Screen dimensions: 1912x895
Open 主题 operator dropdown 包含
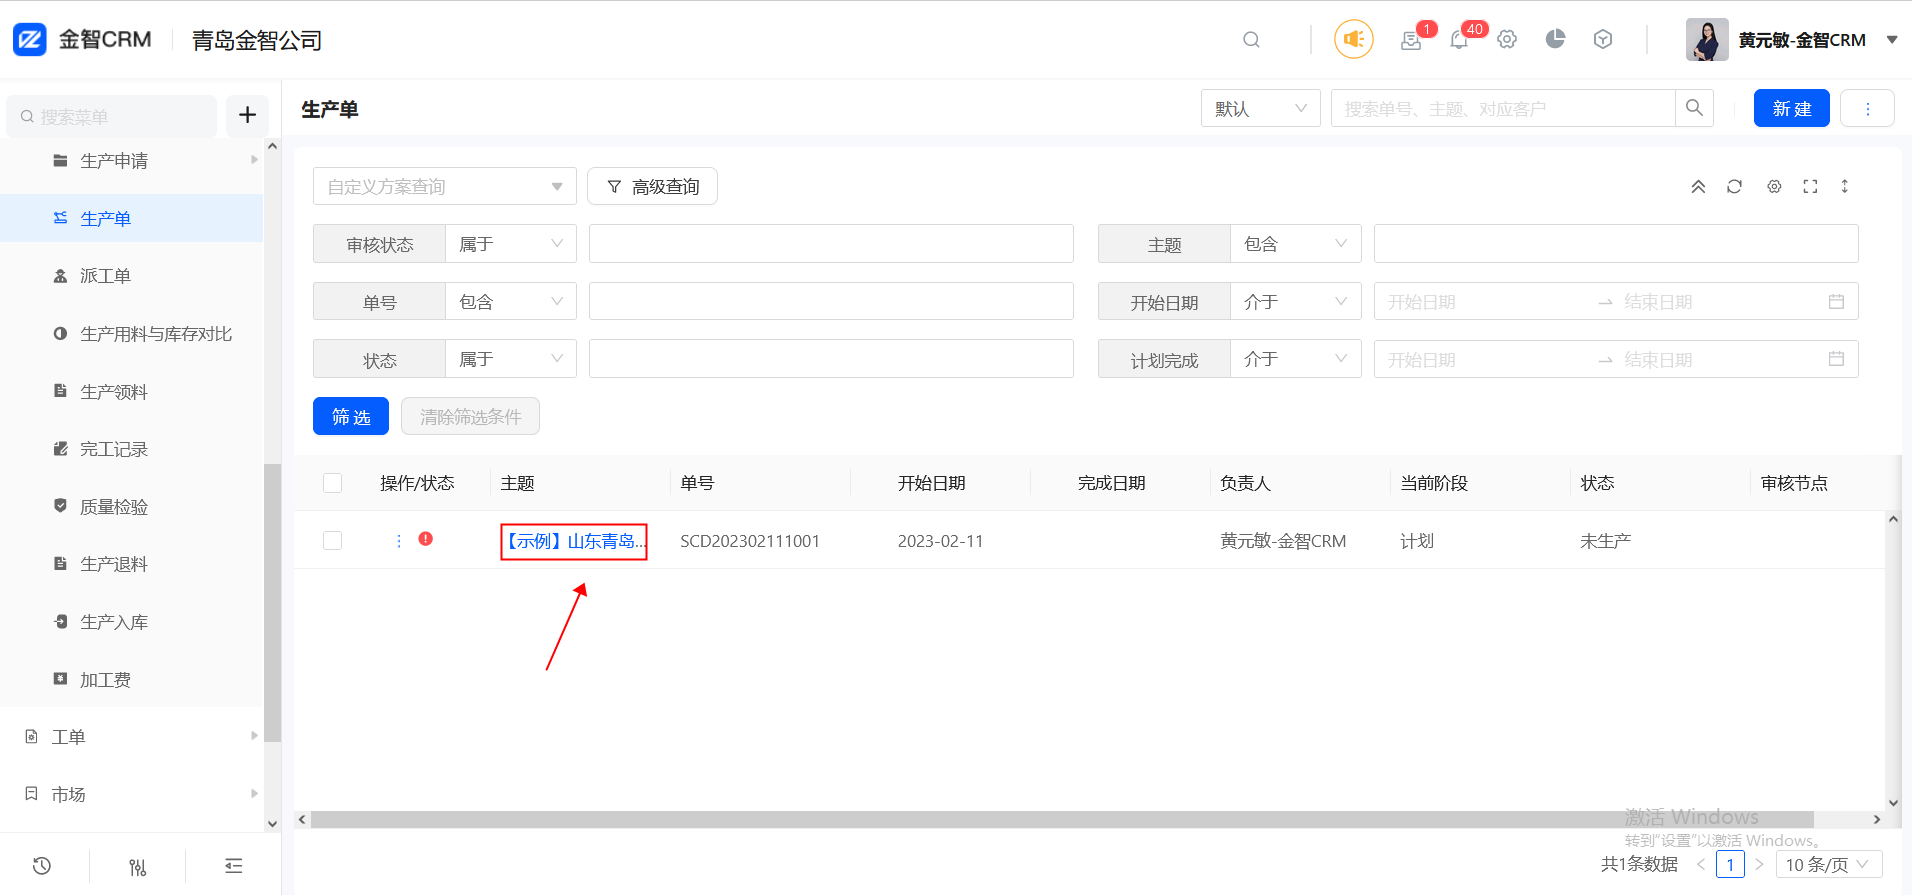pos(1296,244)
